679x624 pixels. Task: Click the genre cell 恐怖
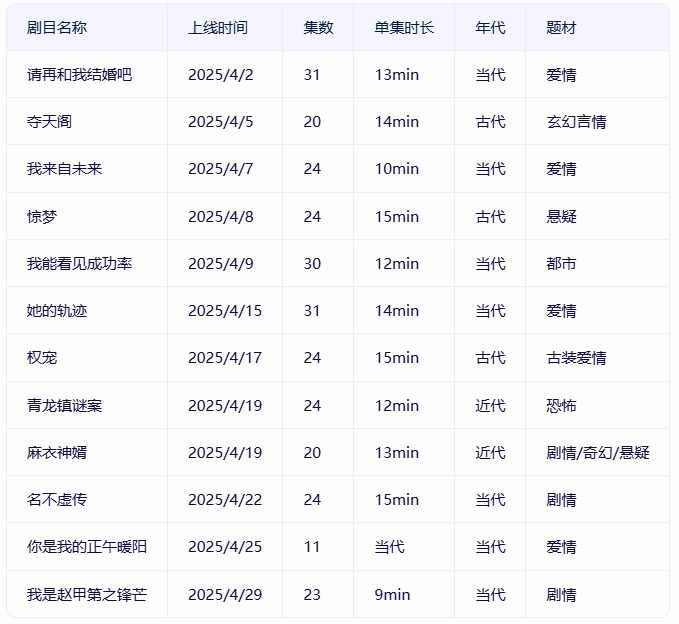(561, 405)
